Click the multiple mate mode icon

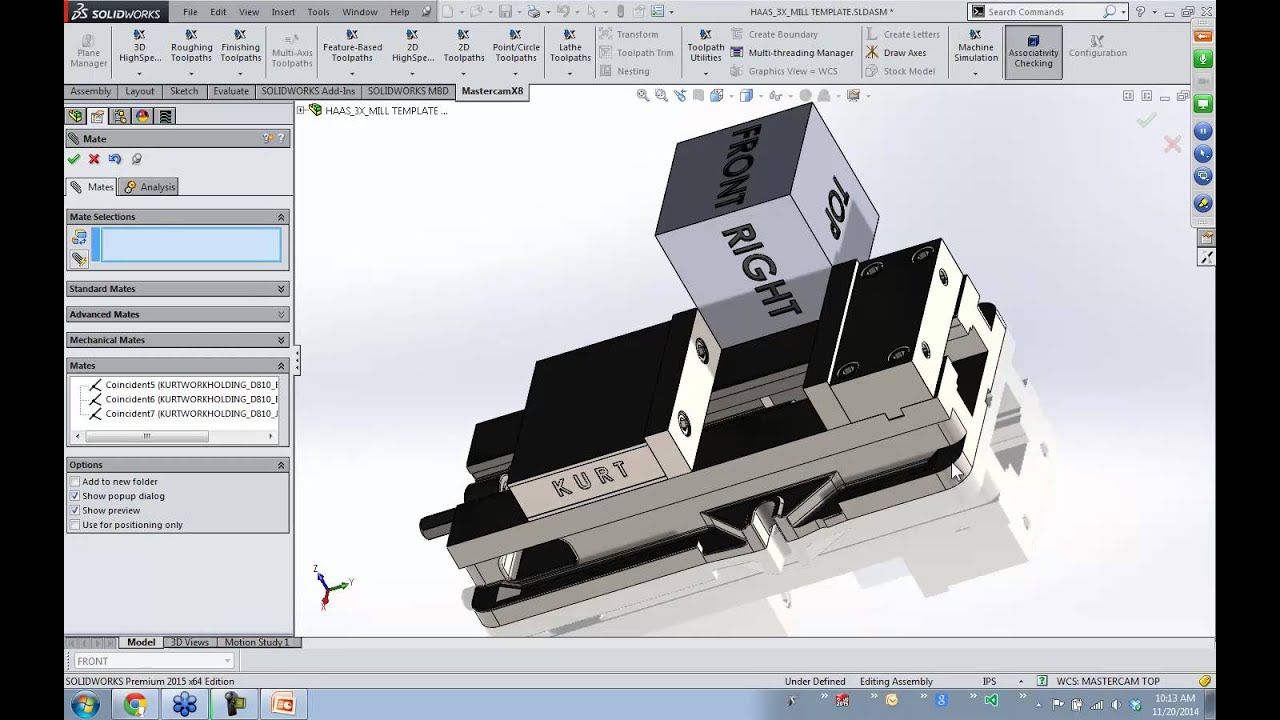tap(79, 259)
